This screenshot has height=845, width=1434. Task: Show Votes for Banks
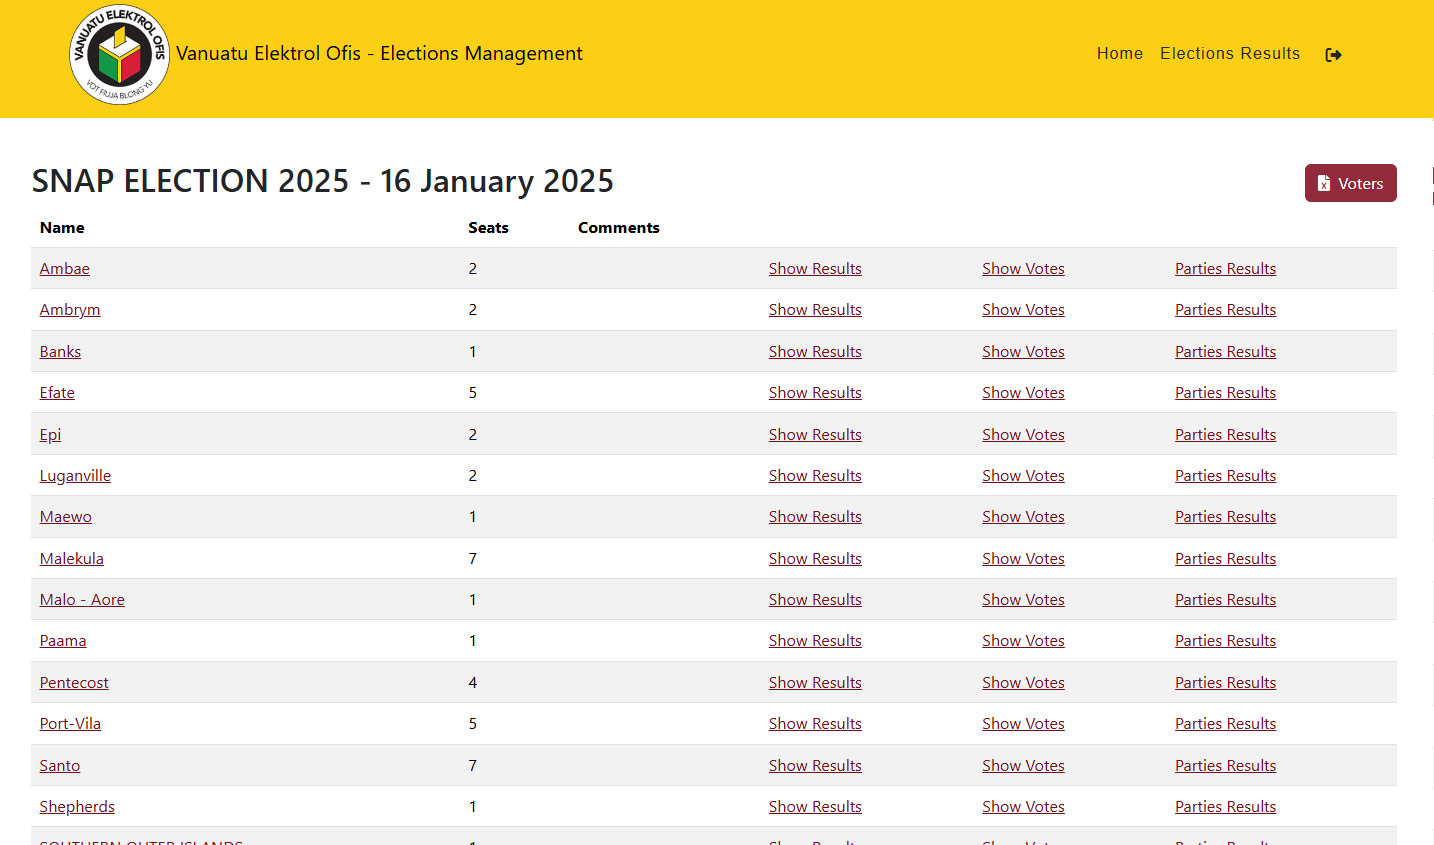[1022, 352]
